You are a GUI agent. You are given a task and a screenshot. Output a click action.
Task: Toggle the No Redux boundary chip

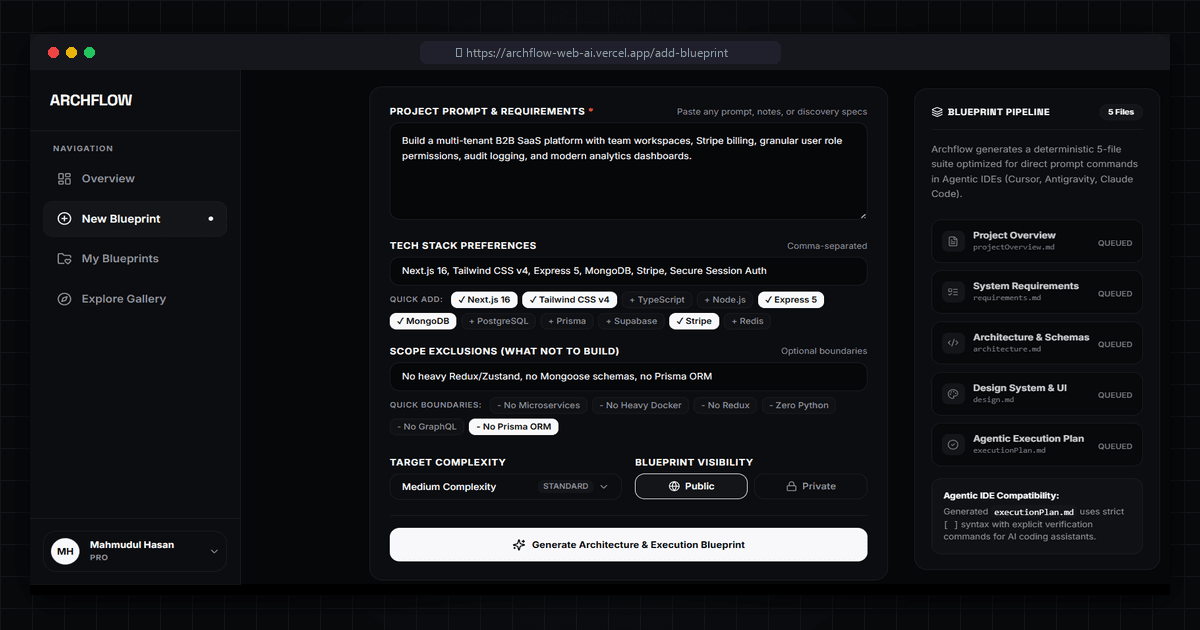coord(726,405)
